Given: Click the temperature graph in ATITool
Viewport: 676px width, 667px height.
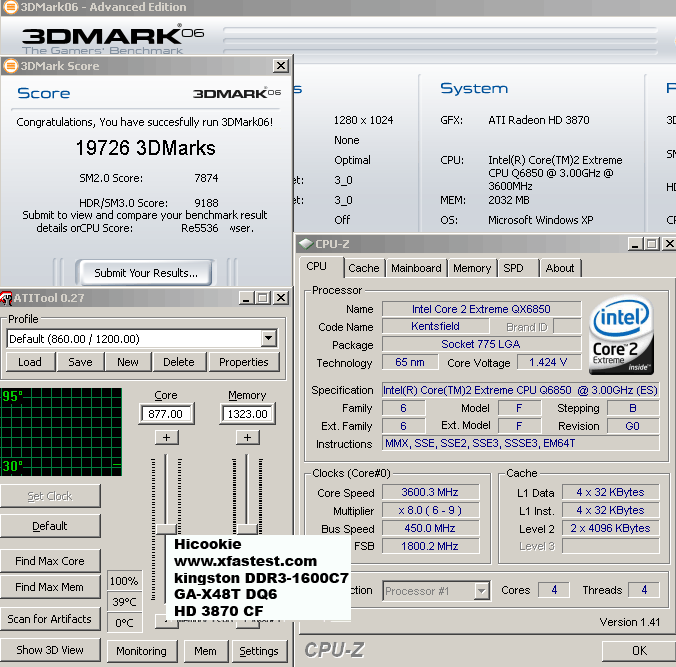Looking at the screenshot, I should pos(61,432).
